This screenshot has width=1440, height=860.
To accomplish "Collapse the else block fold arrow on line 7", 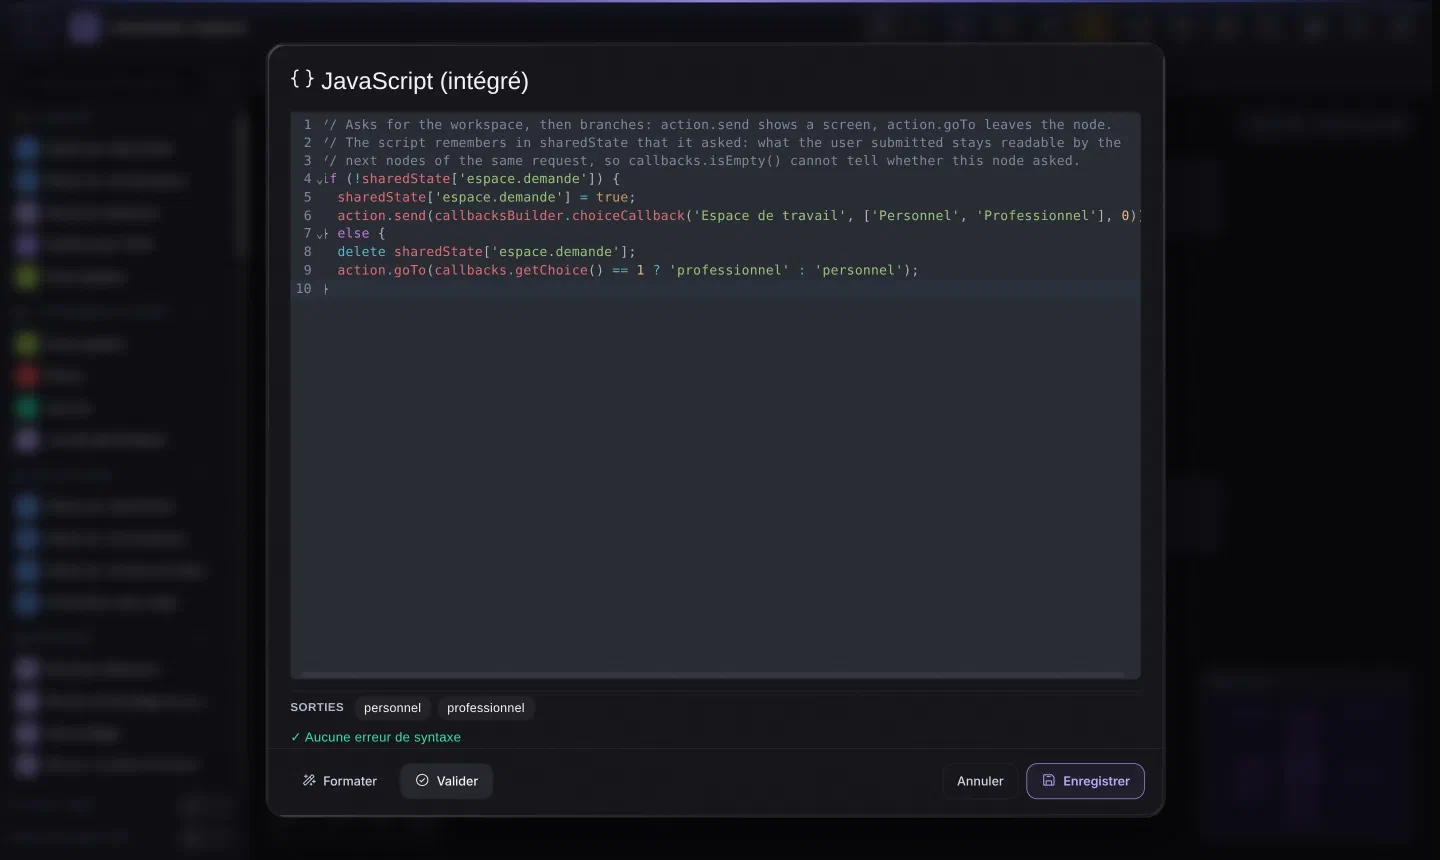I will [x=320, y=234].
